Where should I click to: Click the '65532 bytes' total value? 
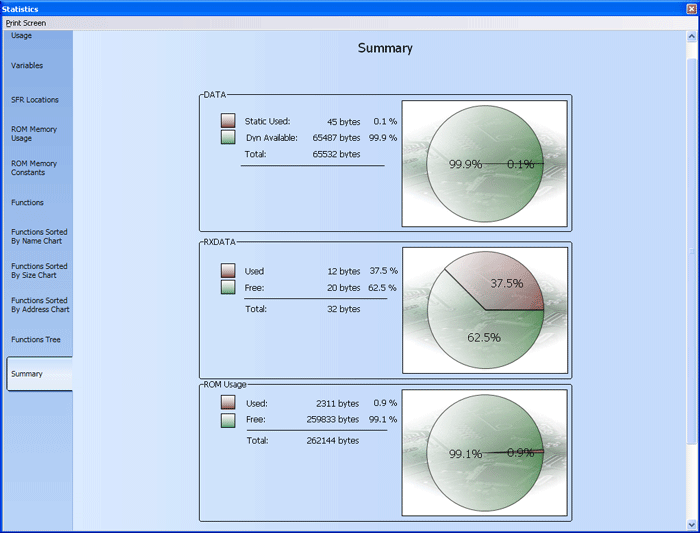[x=336, y=154]
